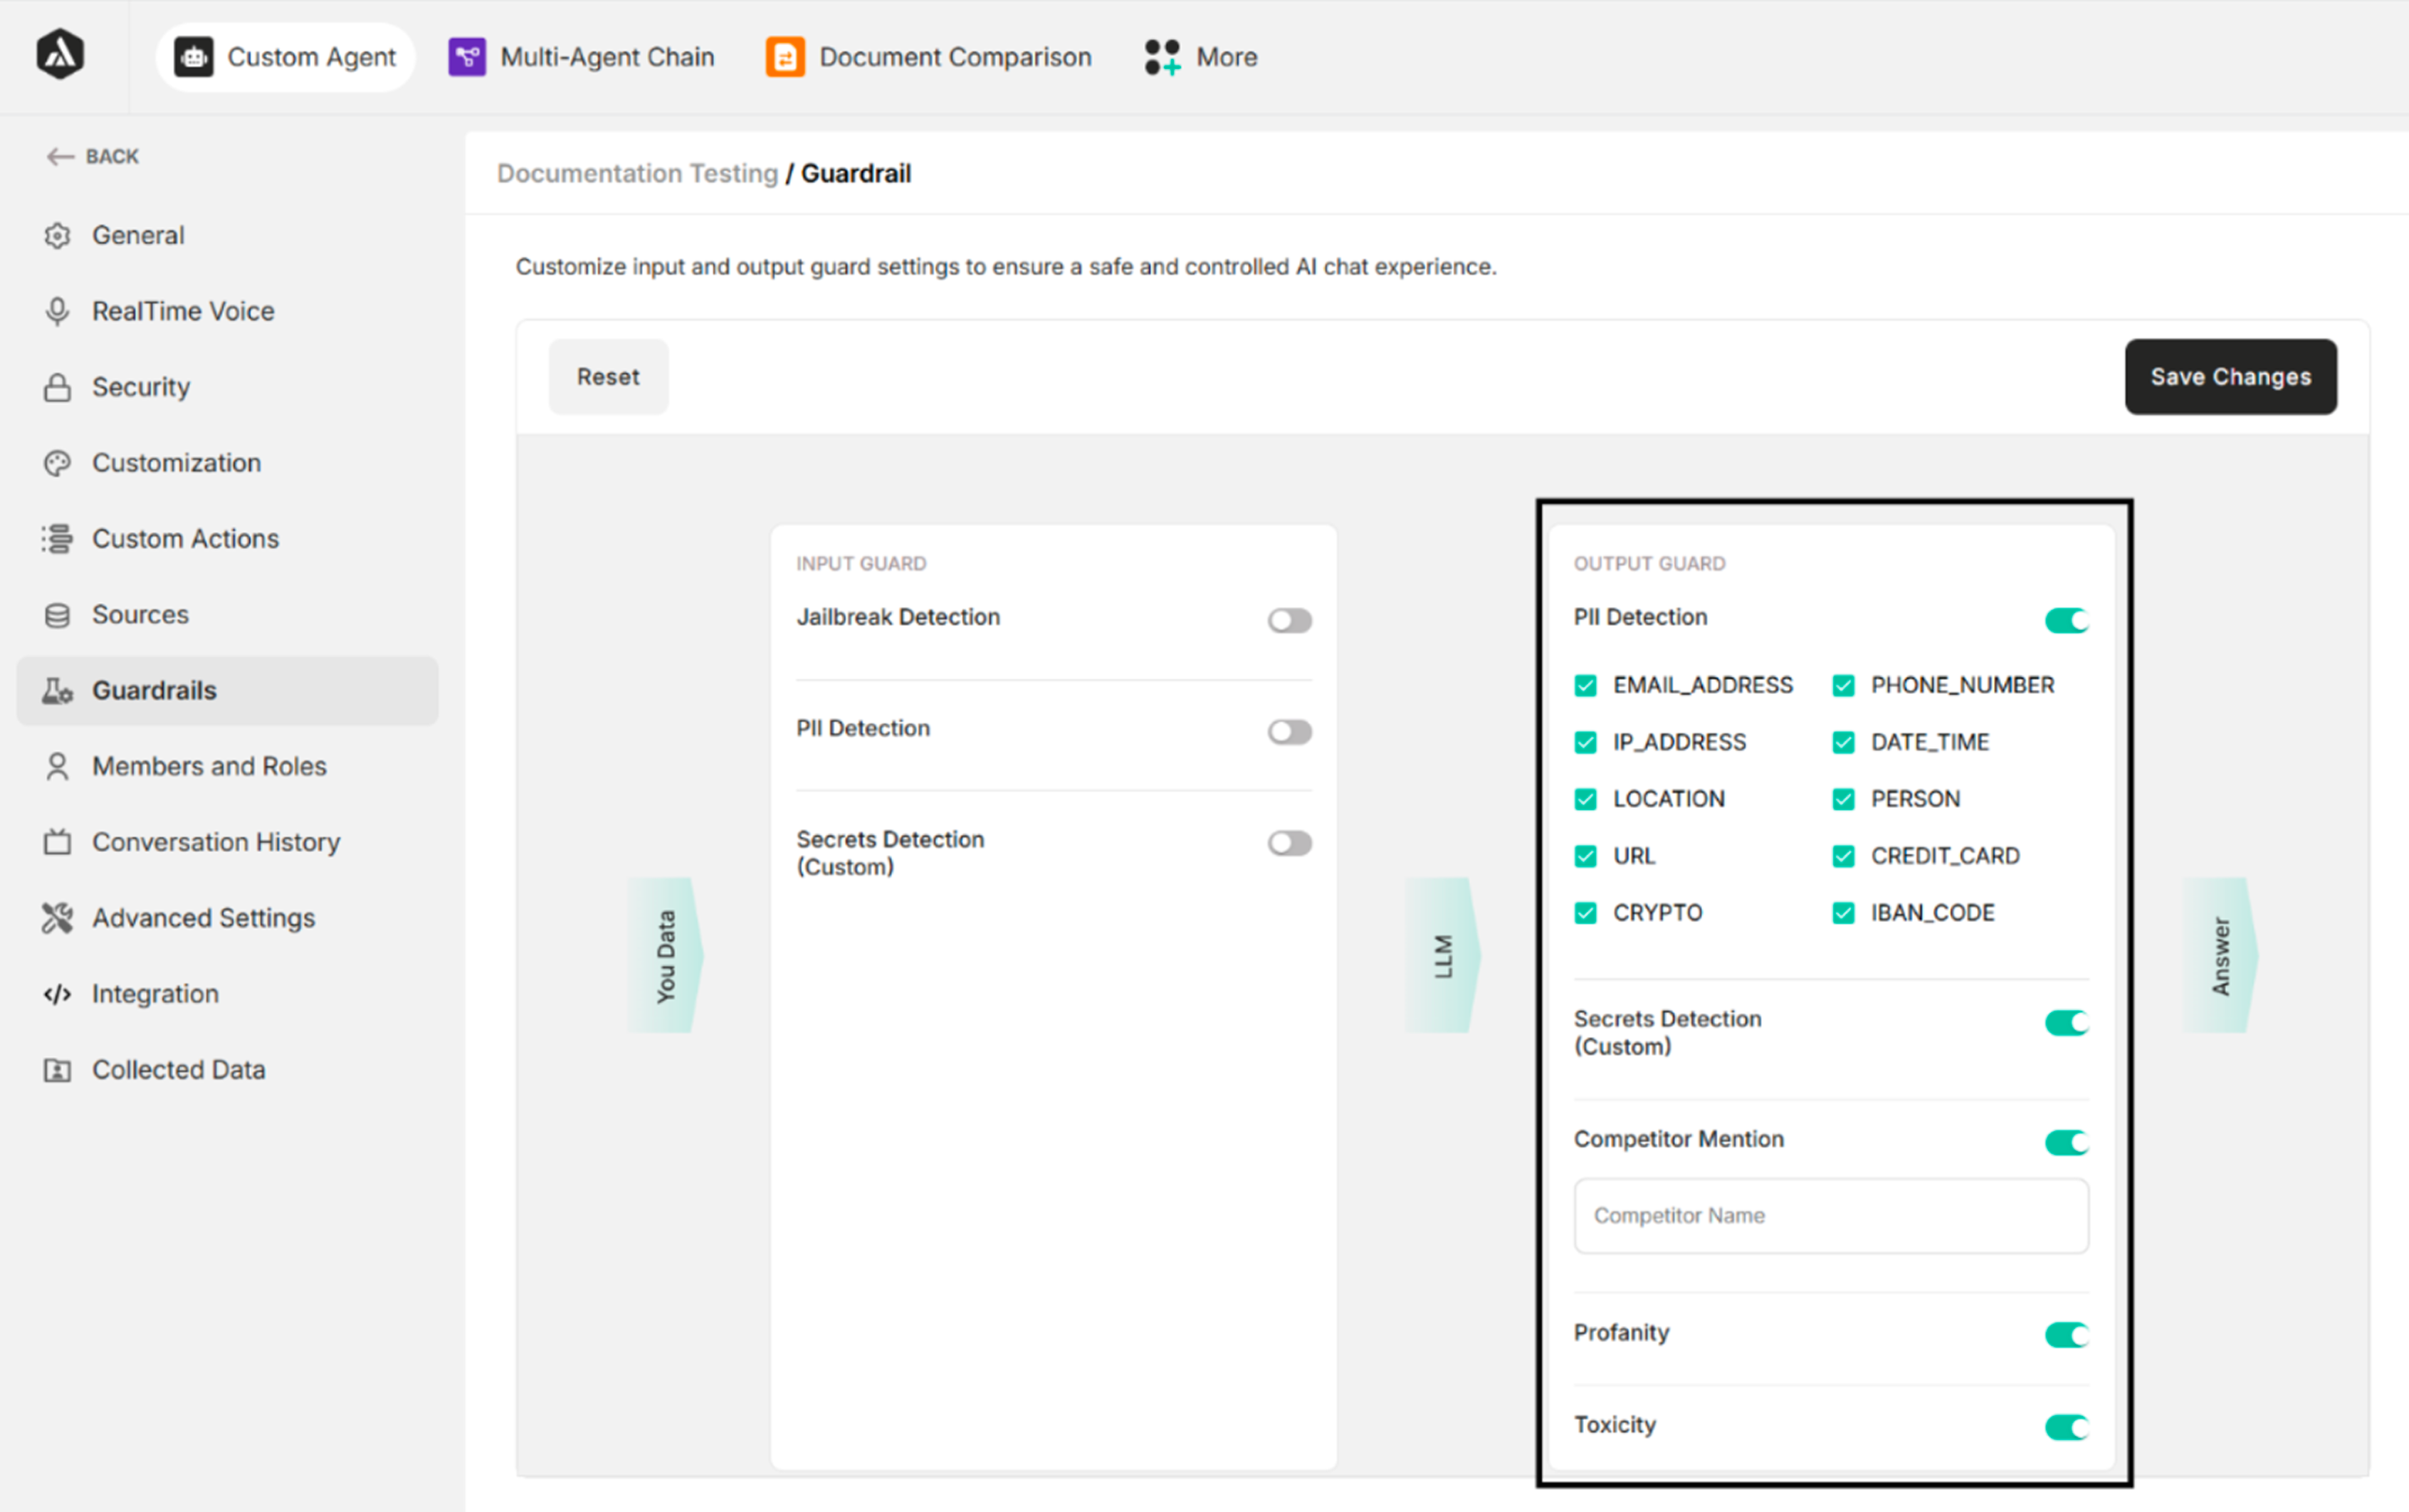Viewport: 2409px width, 1512px height.
Task: Click the Documentation Testing breadcrumb link
Action: click(637, 174)
